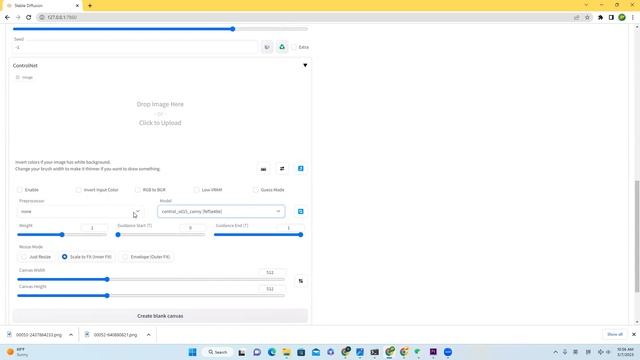Viewport: 640px width, 360px height.
Task: Click the blue icon right of the swap arrows
Action: coord(300,169)
